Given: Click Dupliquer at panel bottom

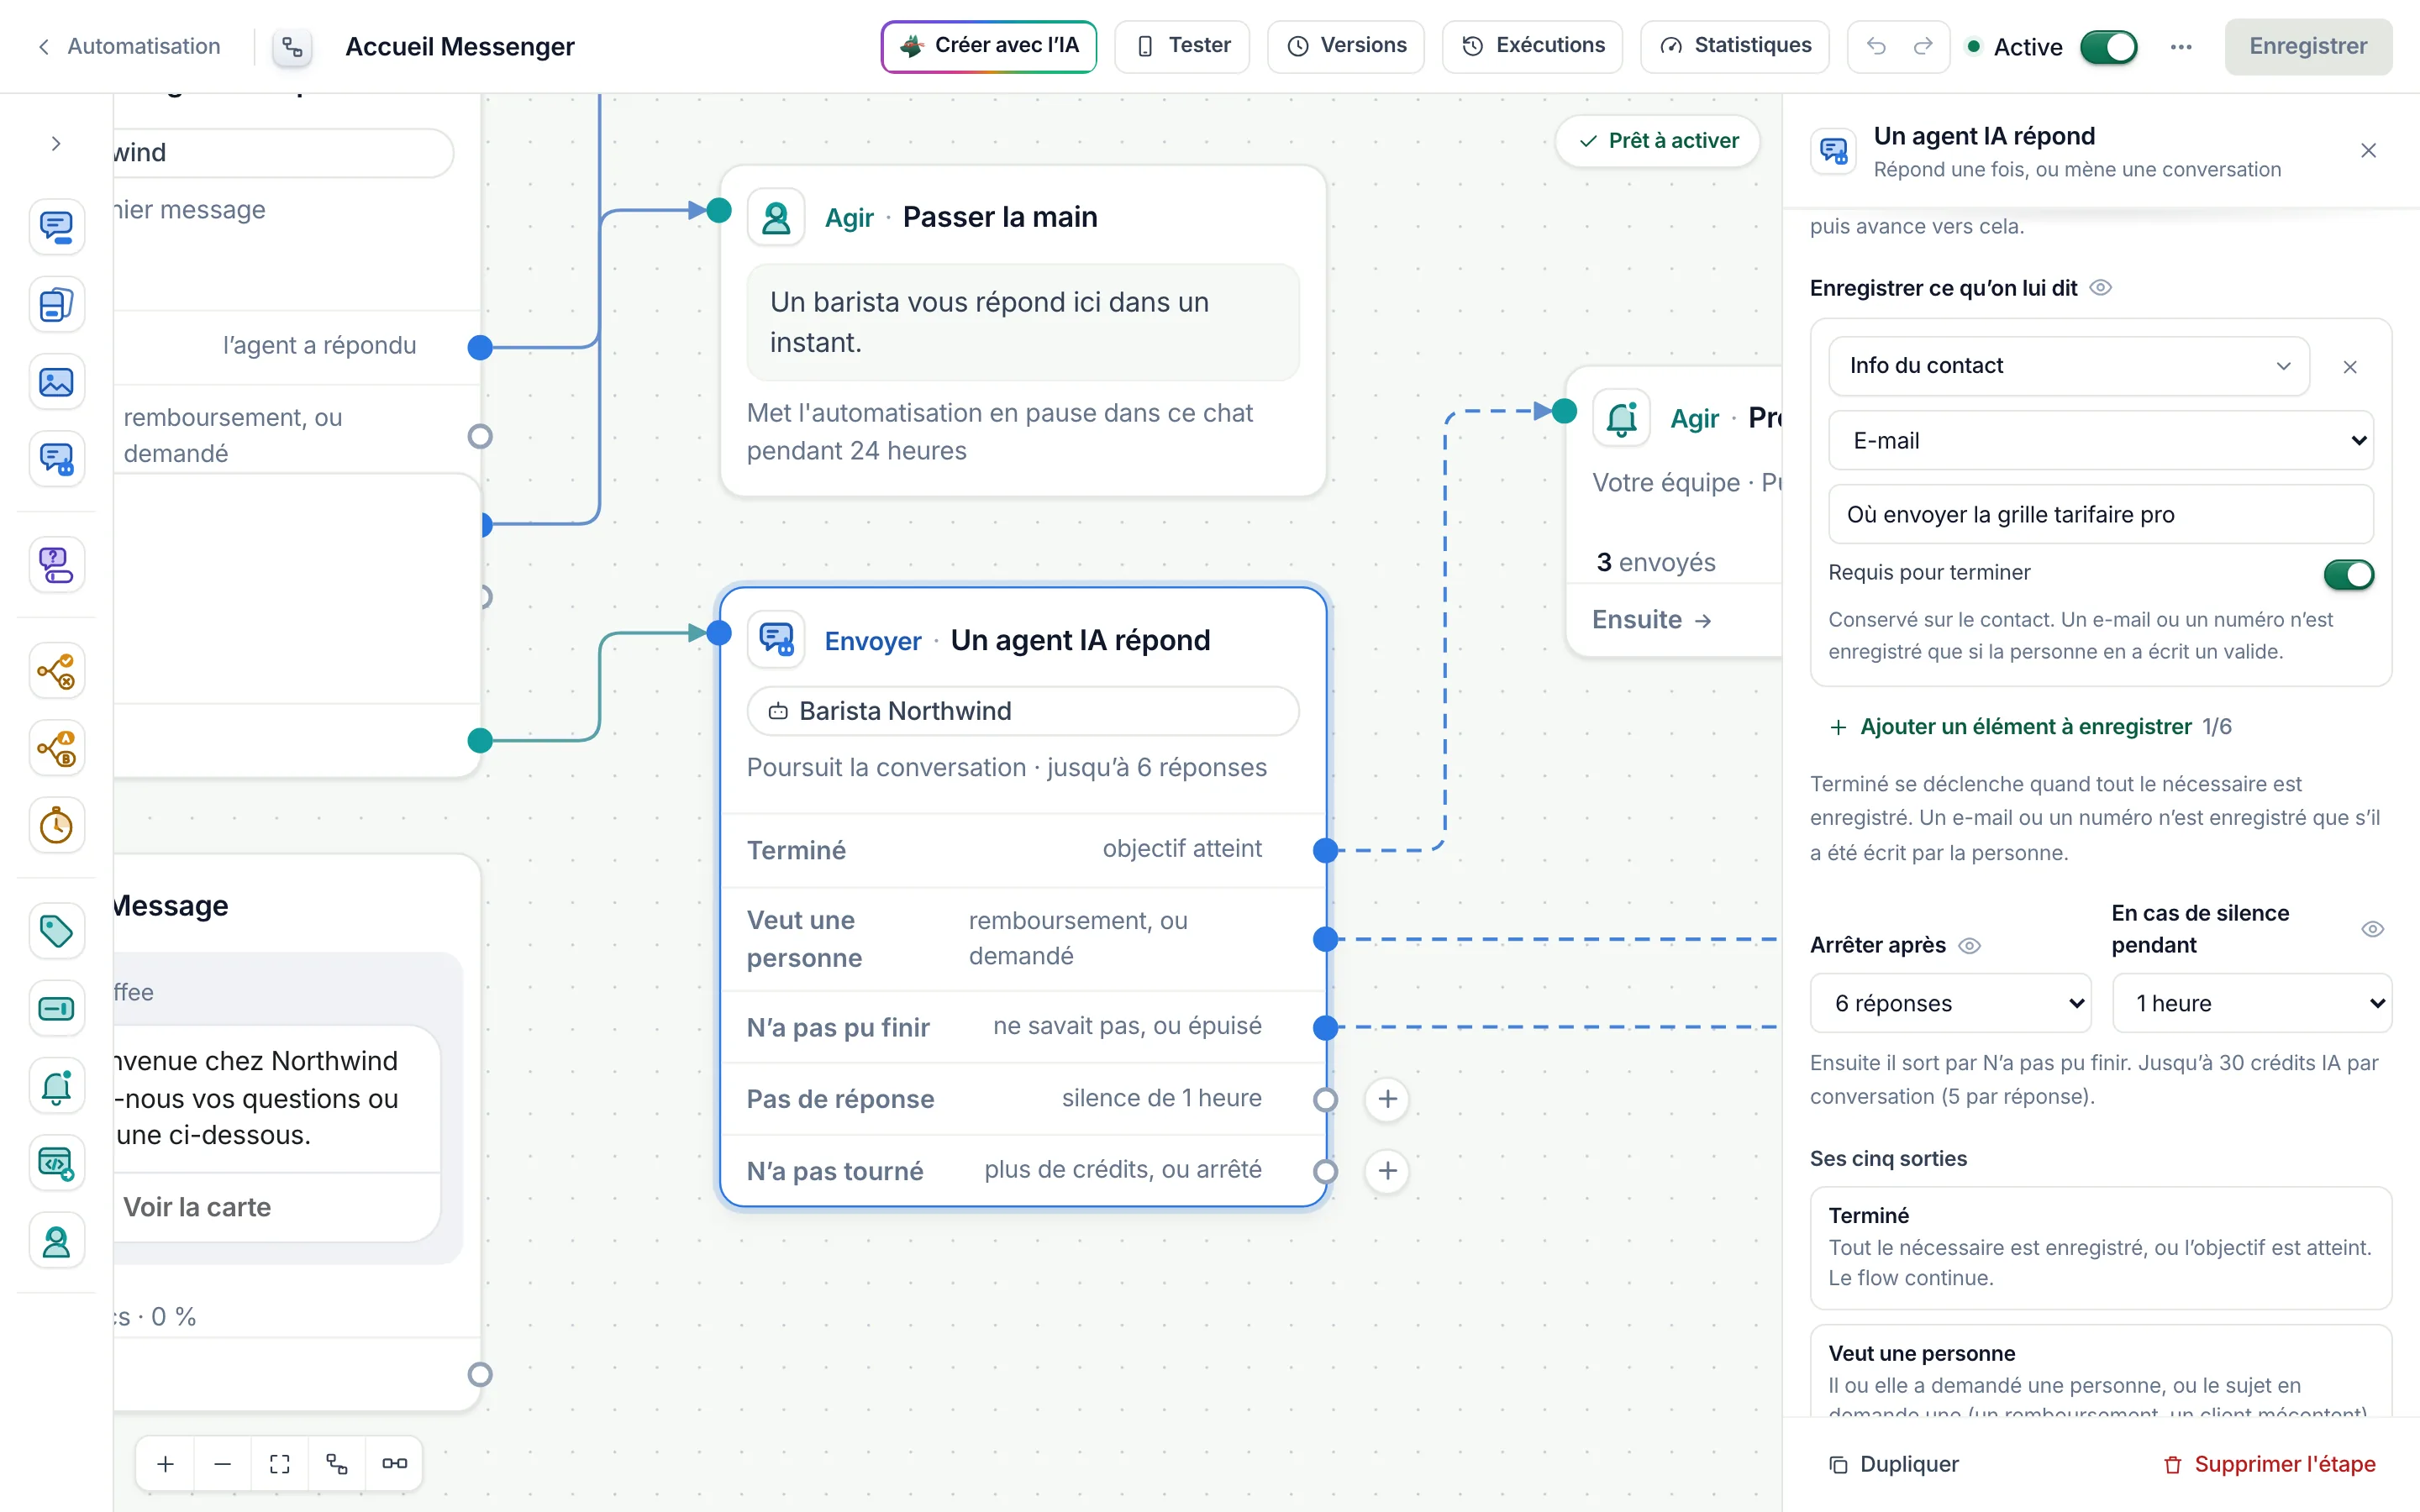Looking at the screenshot, I should (x=1894, y=1464).
